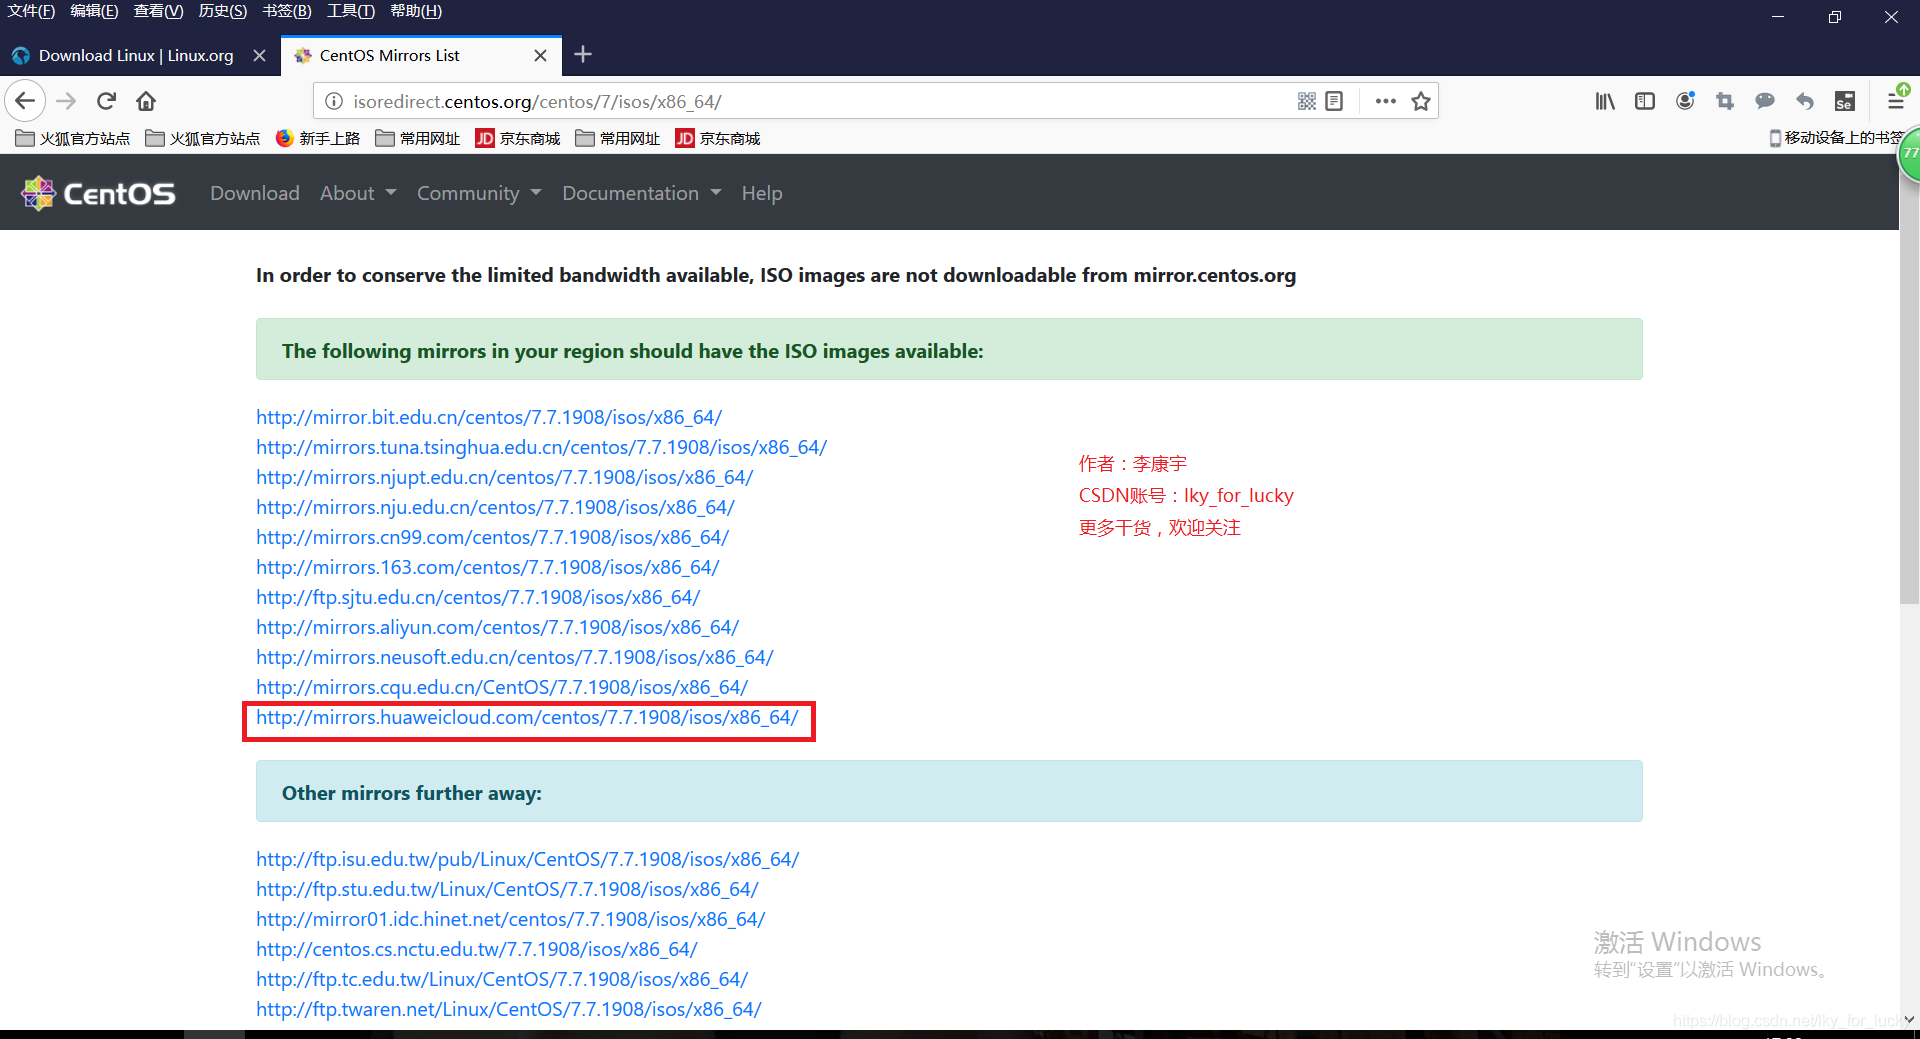This screenshot has width=1920, height=1039.
Task: Expand the About dropdown in CentOS navbar
Action: [x=358, y=193]
